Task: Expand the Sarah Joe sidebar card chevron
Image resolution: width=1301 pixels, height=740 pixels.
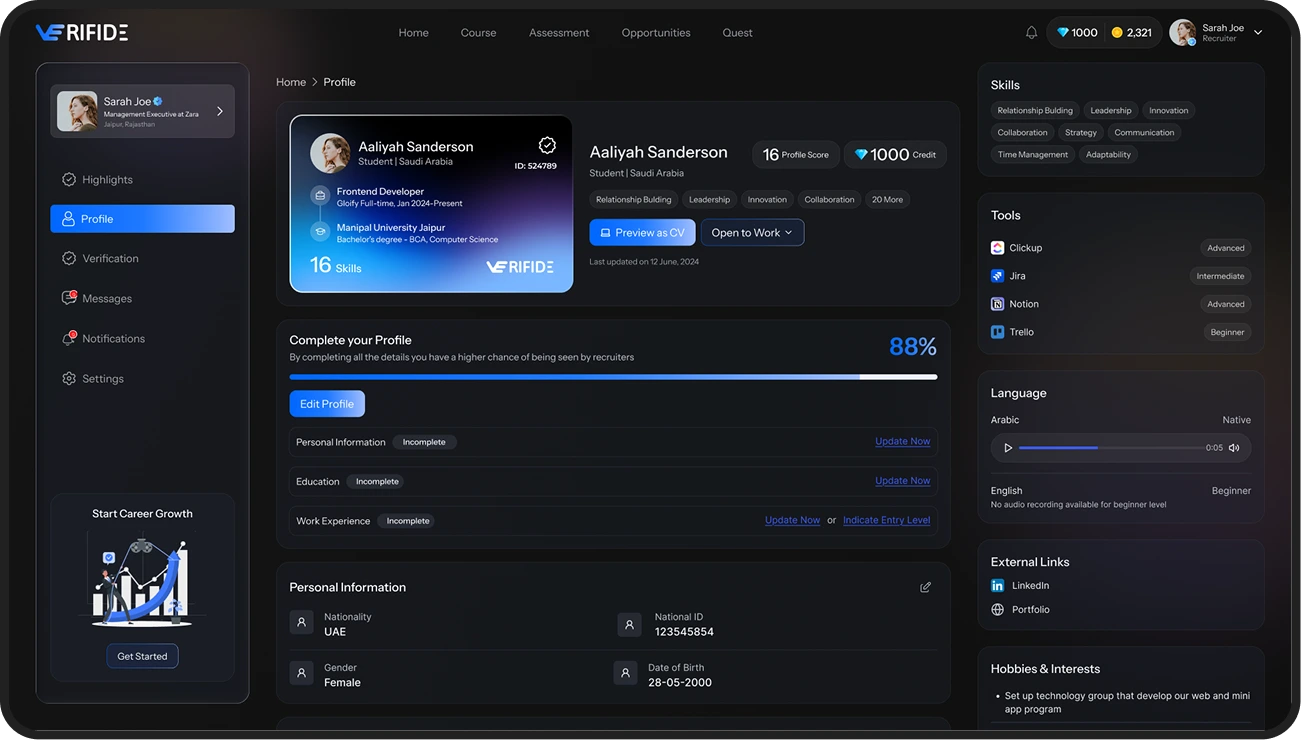Action: pos(220,111)
